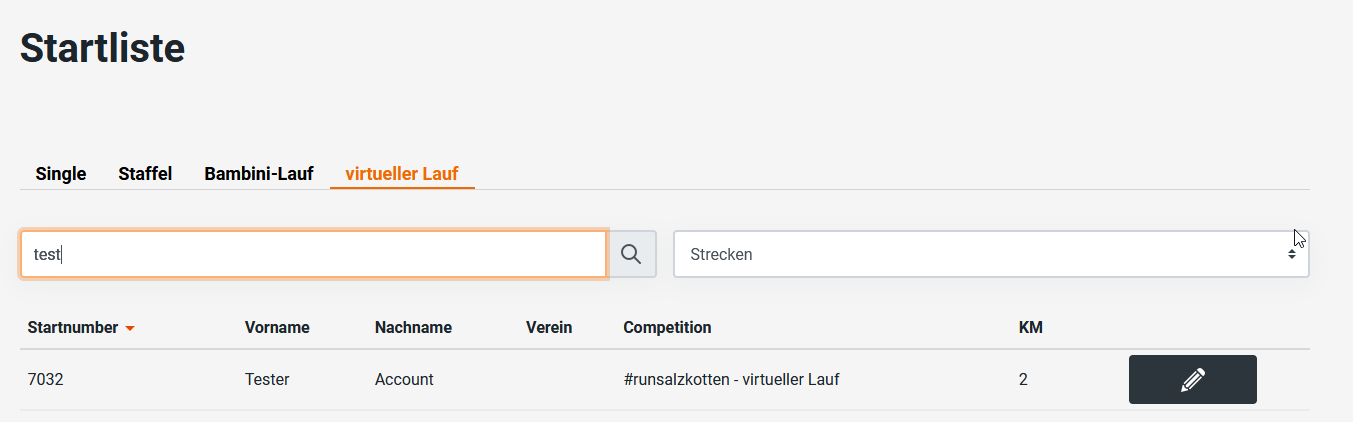Screen dimensions: 1353x422
Task: Focus the search field containing "test"
Action: (313, 254)
